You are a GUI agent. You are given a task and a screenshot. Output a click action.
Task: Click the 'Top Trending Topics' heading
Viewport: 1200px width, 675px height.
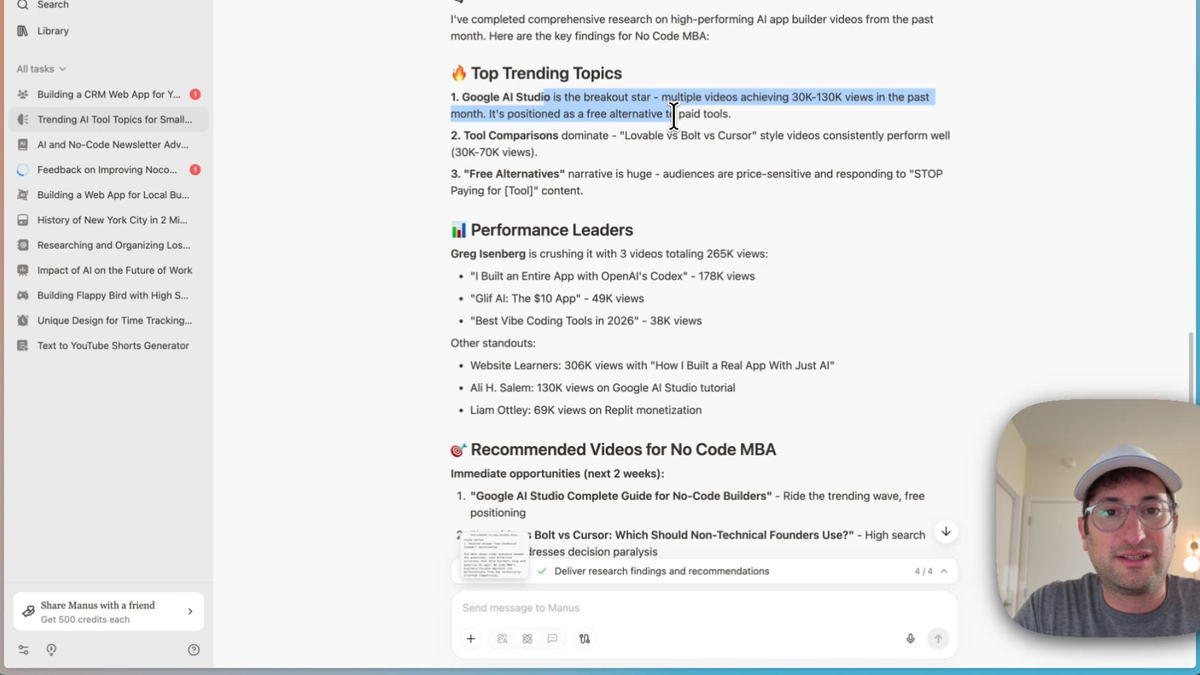click(546, 73)
